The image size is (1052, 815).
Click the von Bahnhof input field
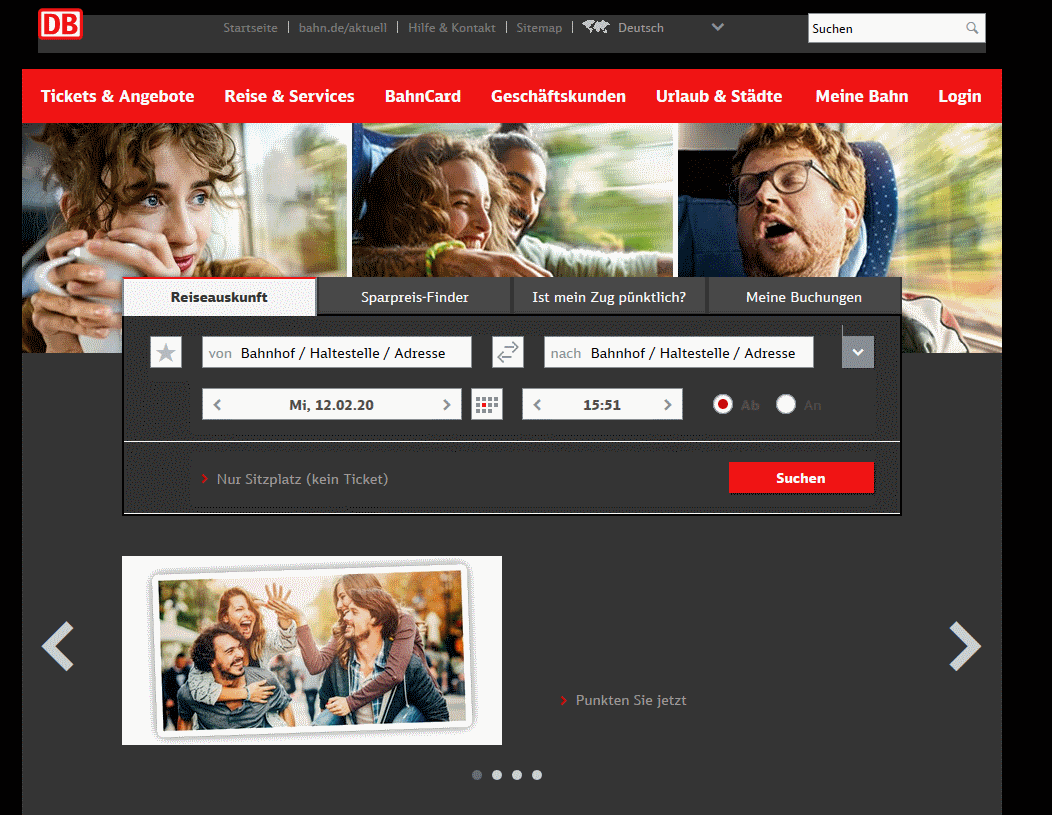pos(336,352)
